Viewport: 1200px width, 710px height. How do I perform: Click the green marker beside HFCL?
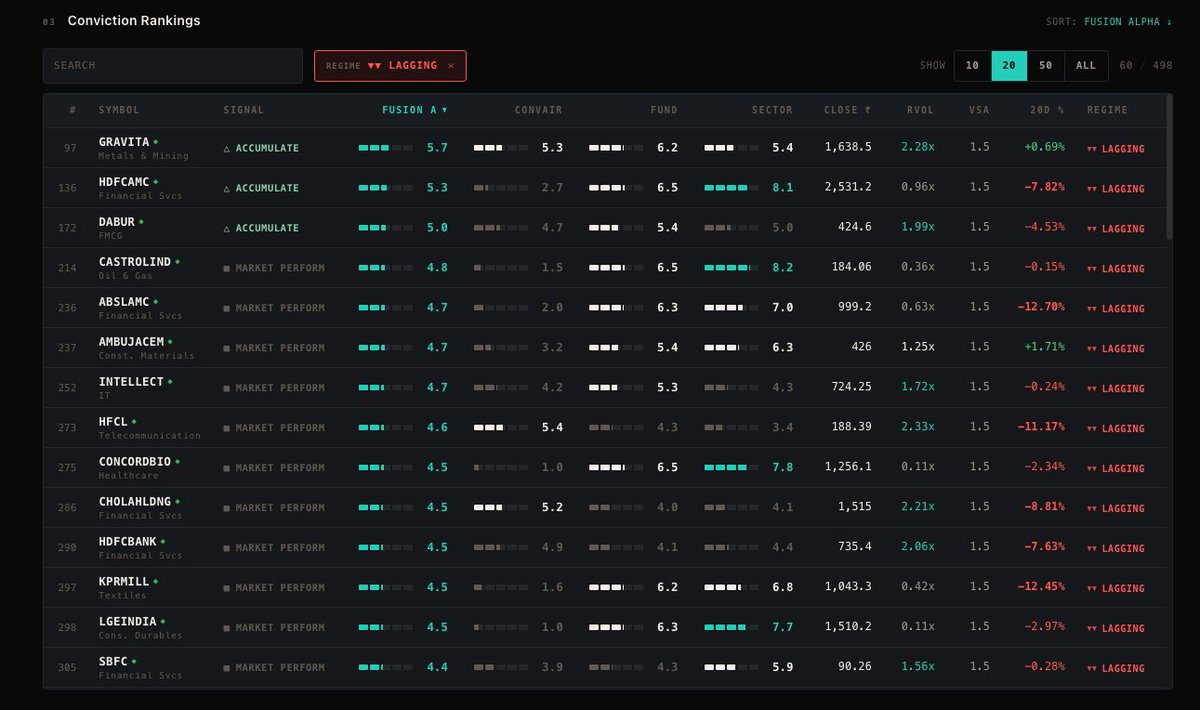[x=134, y=422]
